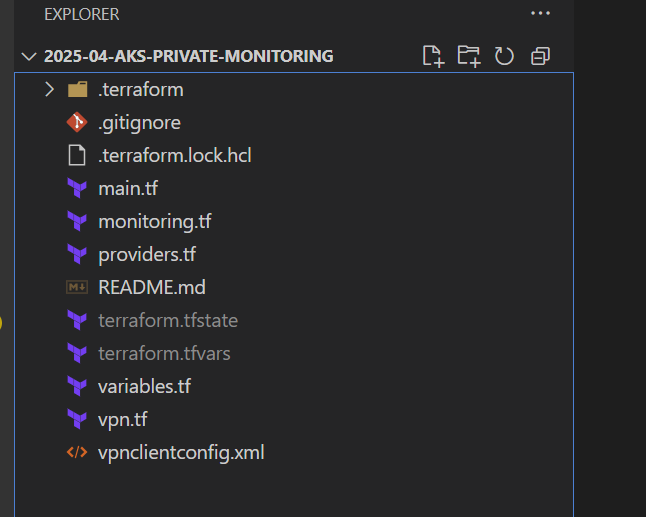Click the Markdown icon beside README.md
This screenshot has height=517, width=646.
pyautogui.click(x=77, y=288)
